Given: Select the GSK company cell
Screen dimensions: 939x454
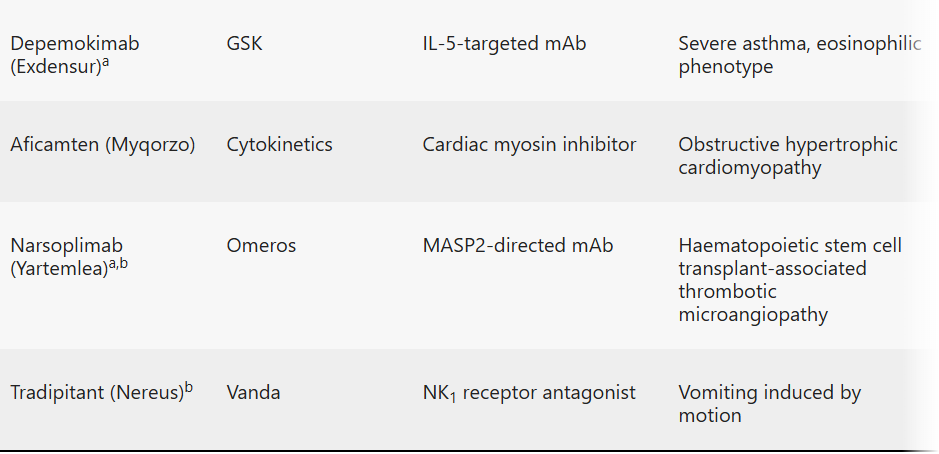Looking at the screenshot, I should point(244,44).
